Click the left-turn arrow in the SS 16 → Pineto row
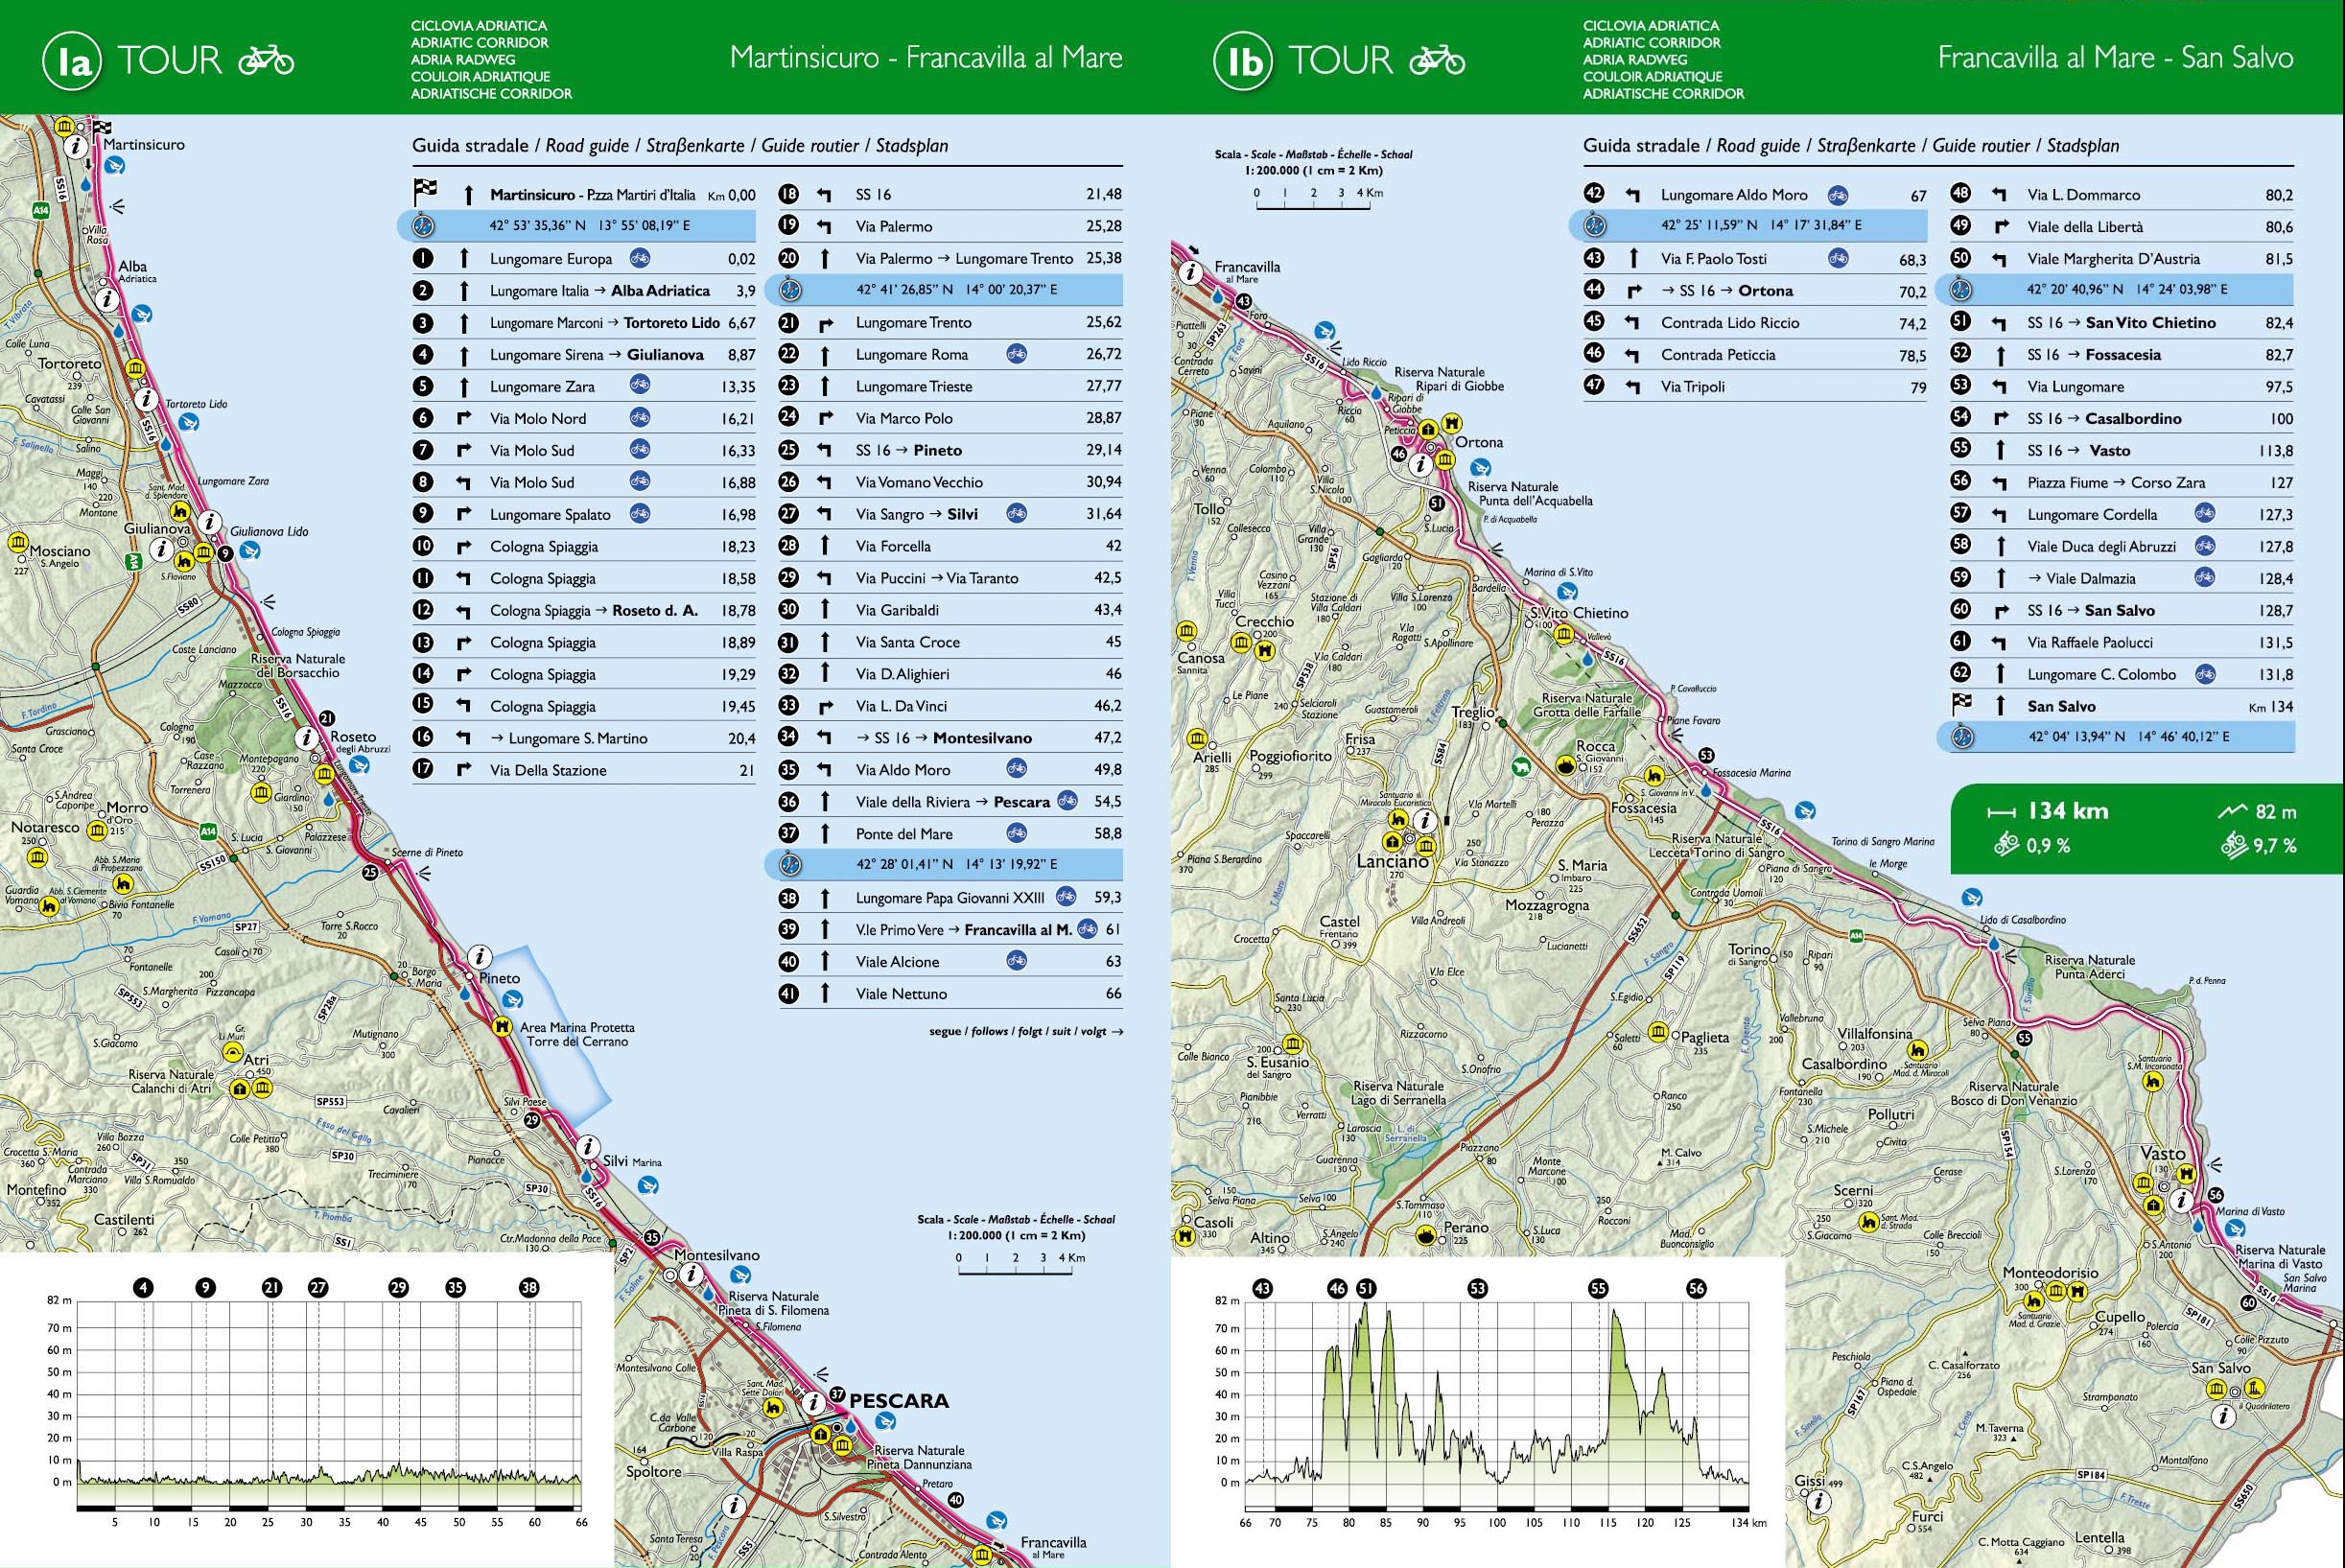Screen dimensions: 2345x1568 [824, 450]
